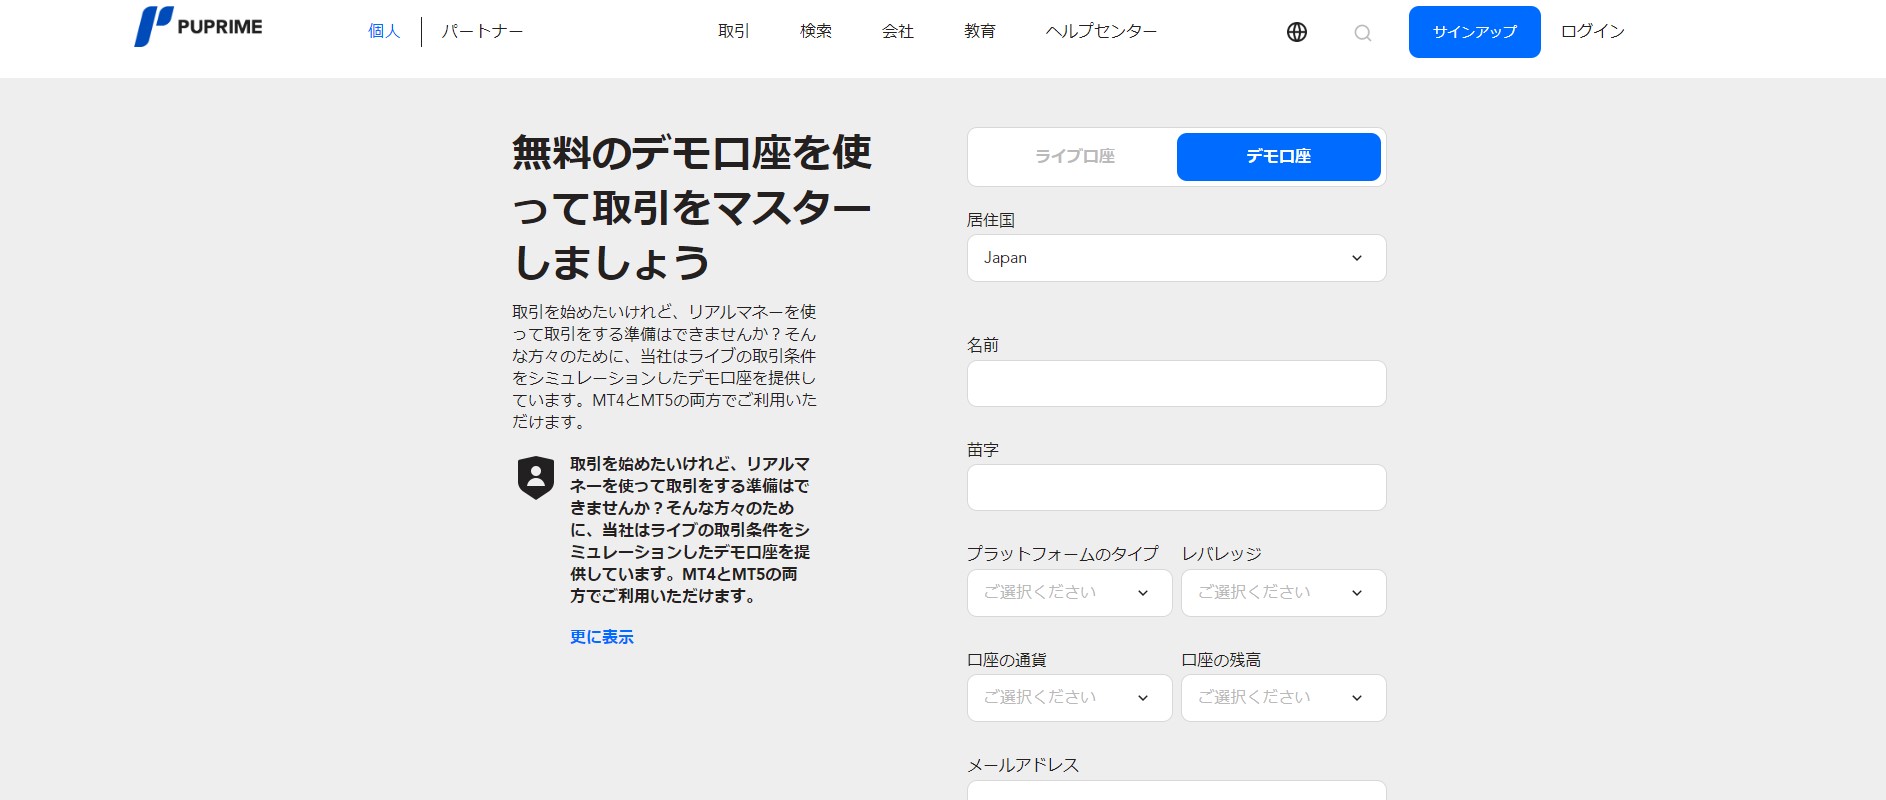Click the search magnifier icon
This screenshot has height=800, width=1886.
(x=1363, y=33)
